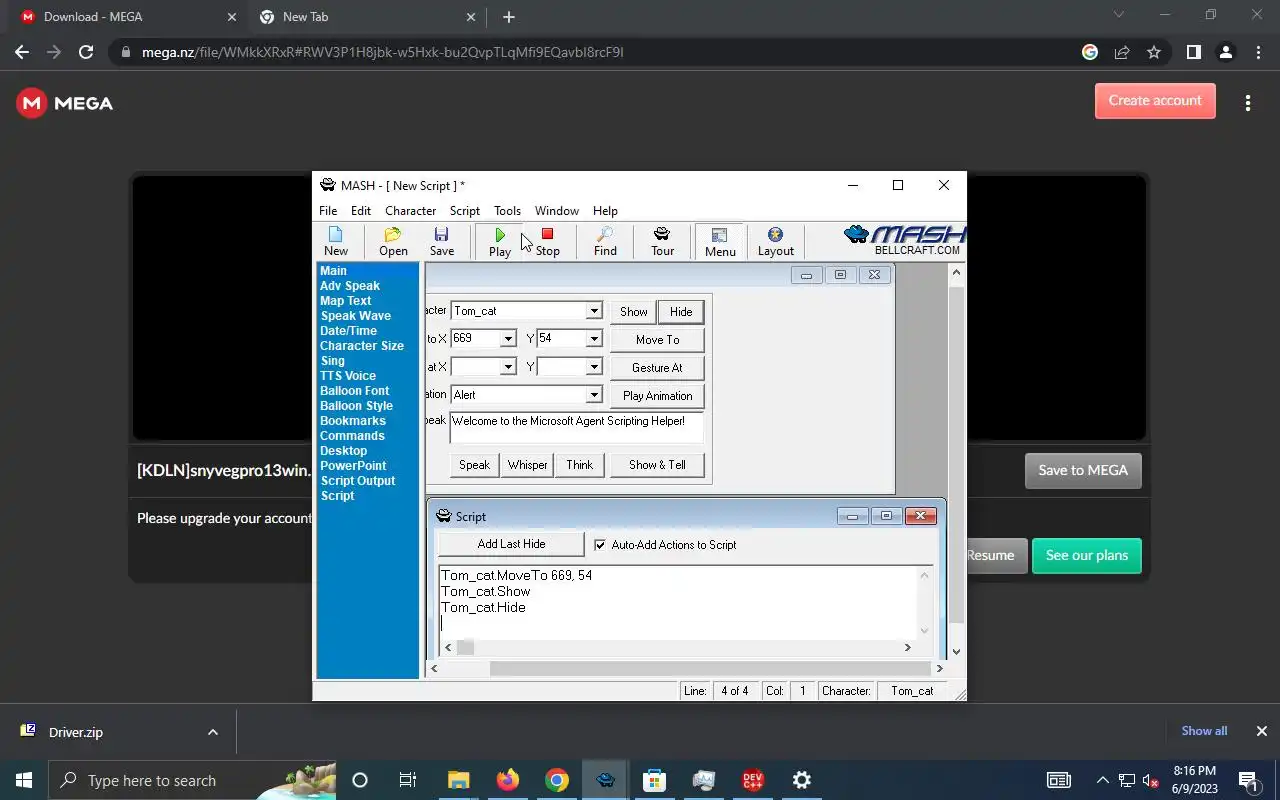Click the MEGA logo in the page header
The width and height of the screenshot is (1280, 800).
point(65,103)
